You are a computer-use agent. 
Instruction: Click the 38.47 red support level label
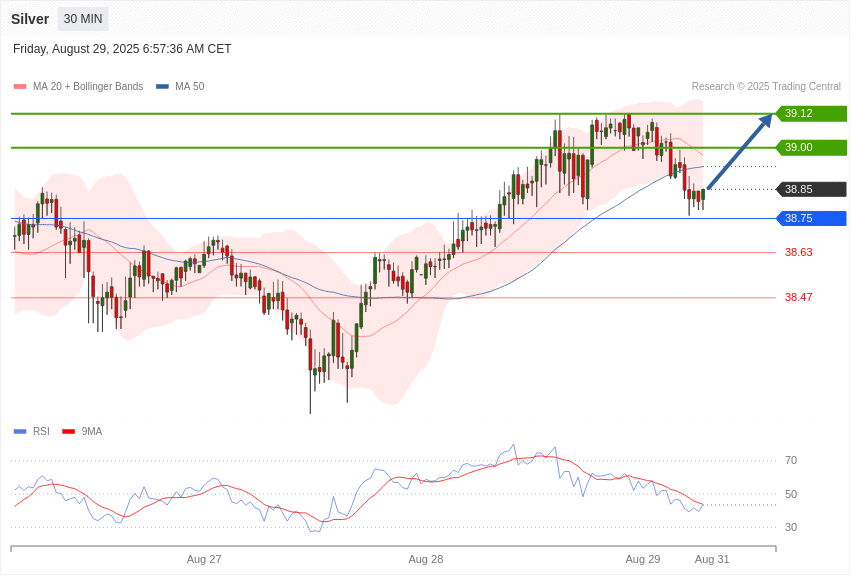click(x=799, y=297)
